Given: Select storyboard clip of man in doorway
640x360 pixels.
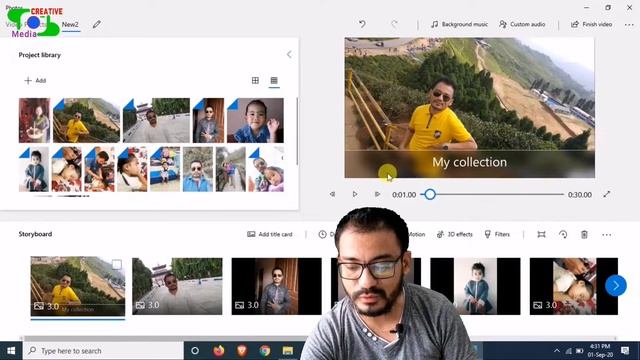Looking at the screenshot, I should click(276, 286).
